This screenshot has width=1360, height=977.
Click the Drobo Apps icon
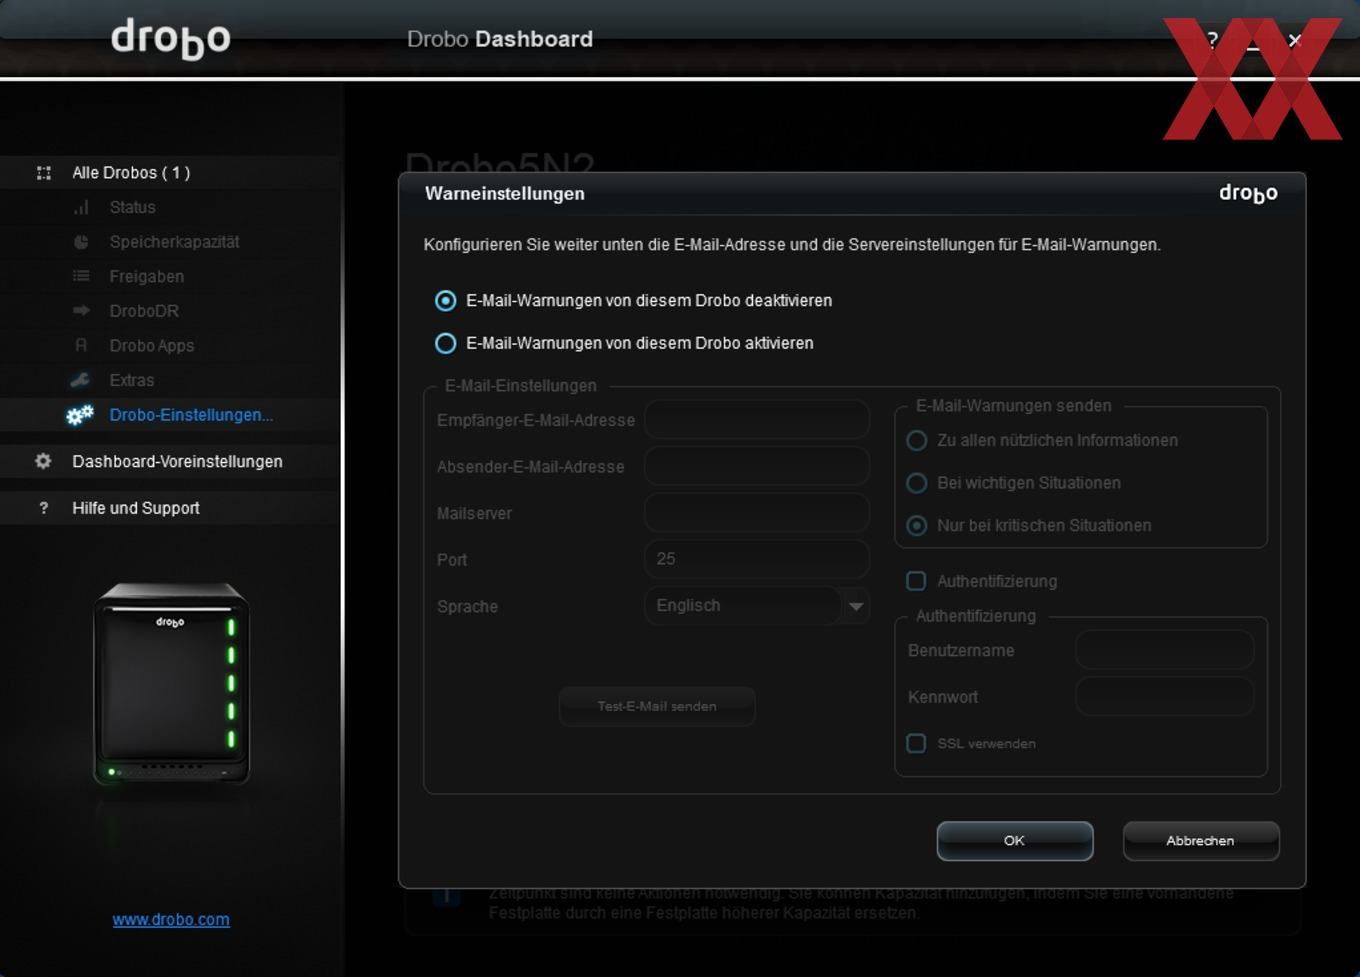pos(81,345)
